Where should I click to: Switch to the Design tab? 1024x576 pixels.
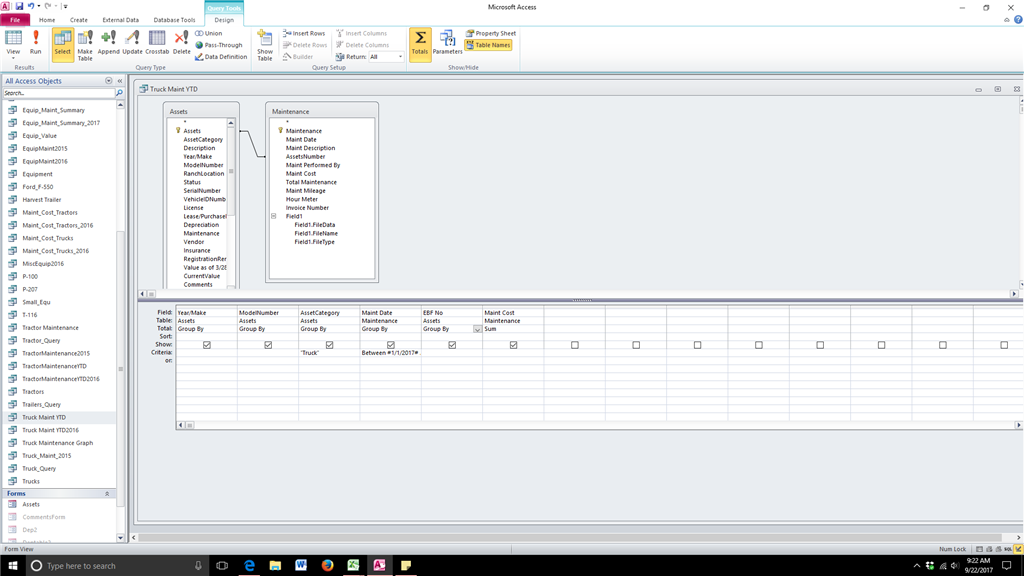[224, 20]
